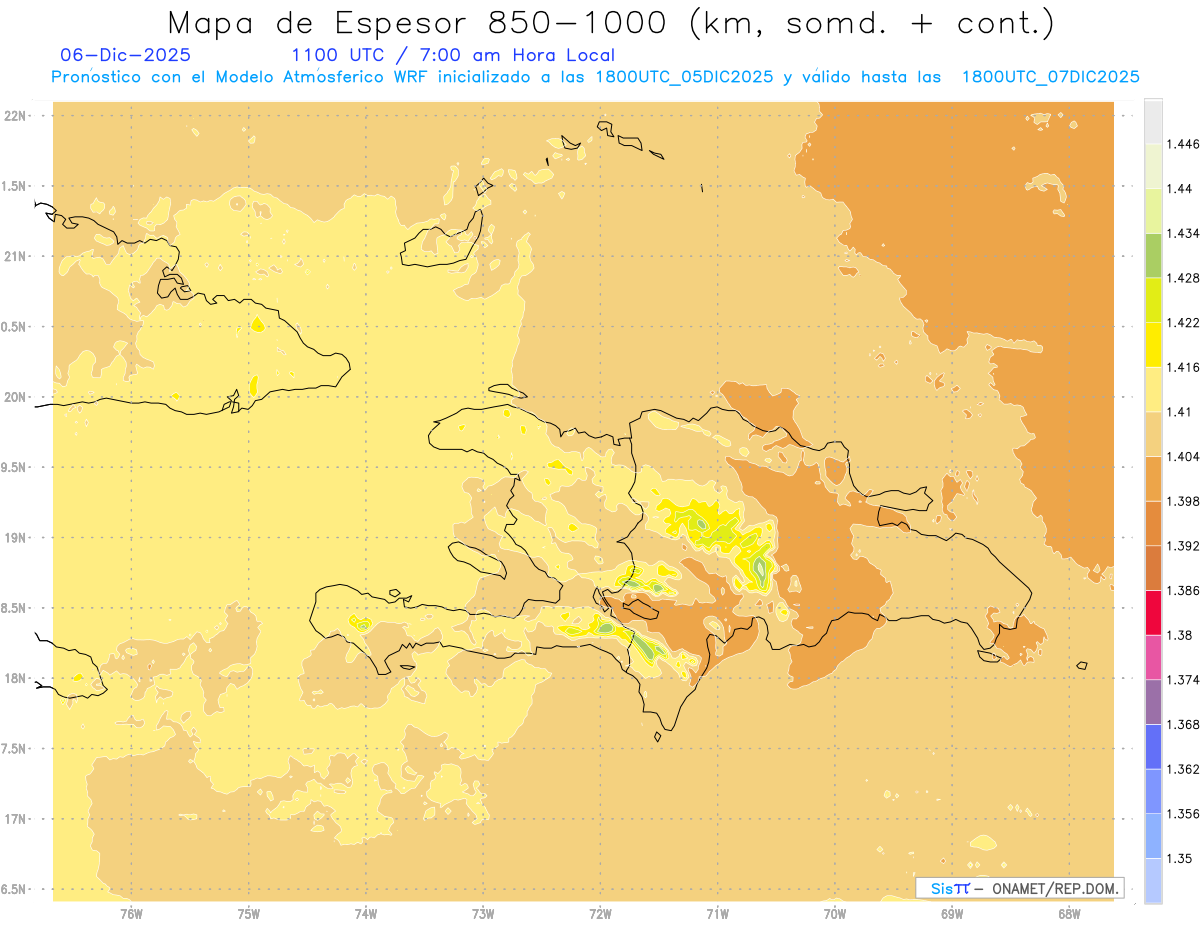The height and width of the screenshot is (927, 1200).
Task: Click the '1.428' colorbar value
Action: (1185, 278)
